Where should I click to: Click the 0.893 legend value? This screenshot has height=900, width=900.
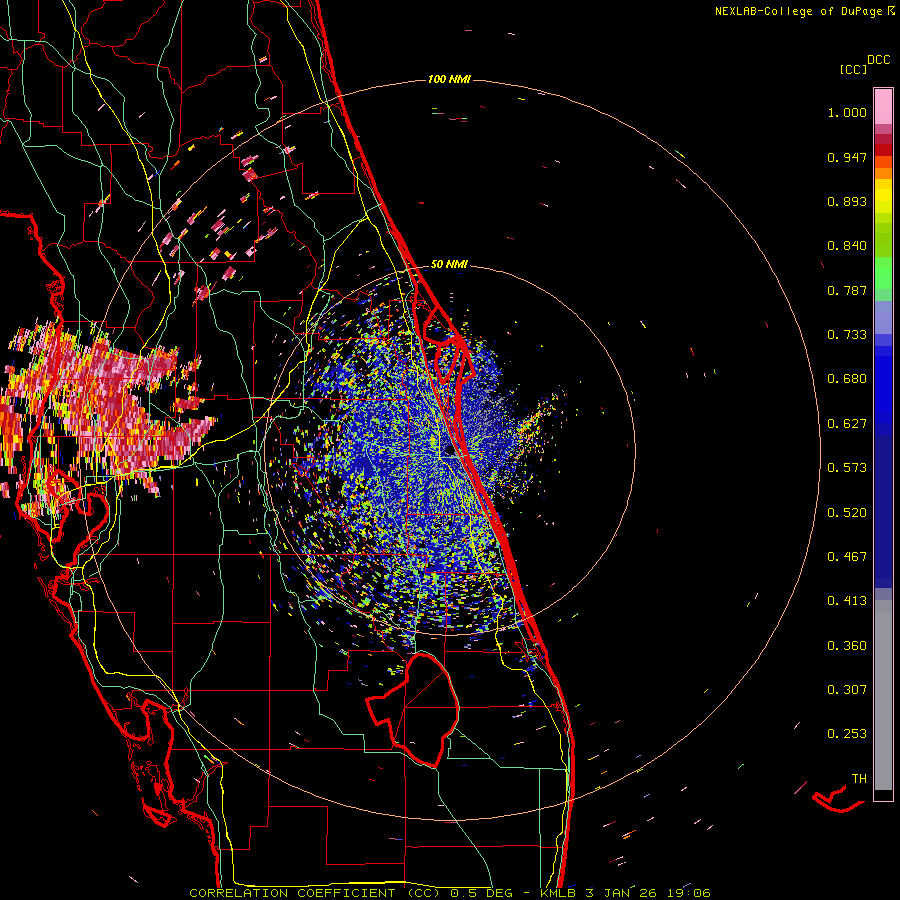pyautogui.click(x=847, y=201)
